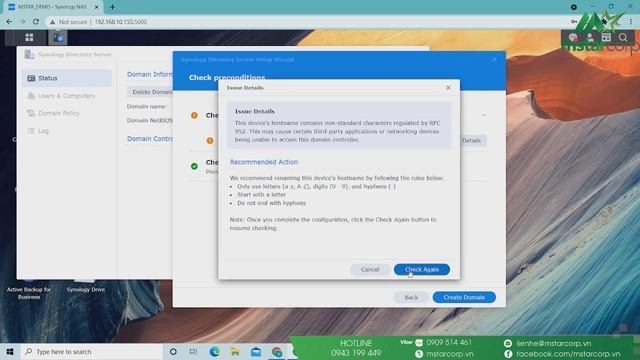Image resolution: width=640 pixels, height=360 pixels.
Task: Click the Create Domain button
Action: pyautogui.click(x=464, y=297)
